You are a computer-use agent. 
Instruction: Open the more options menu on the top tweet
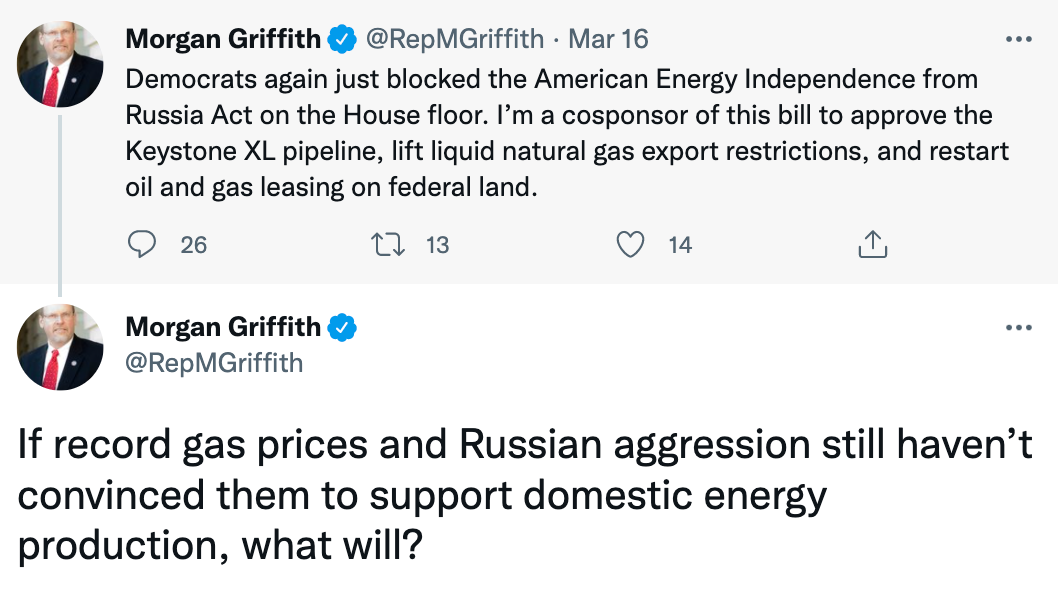(x=1017, y=40)
